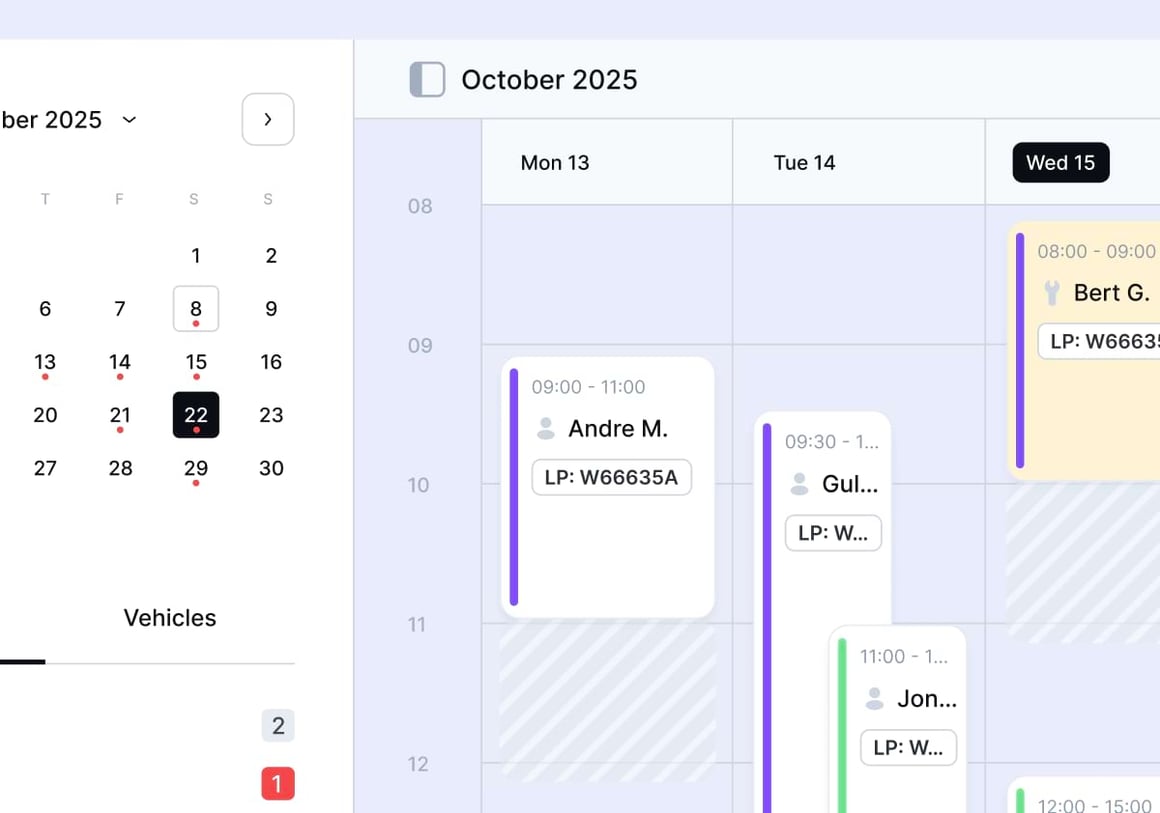Click the LP: W66635A plate tag on Andre's booking
The height and width of the screenshot is (813, 1160).
pos(611,478)
